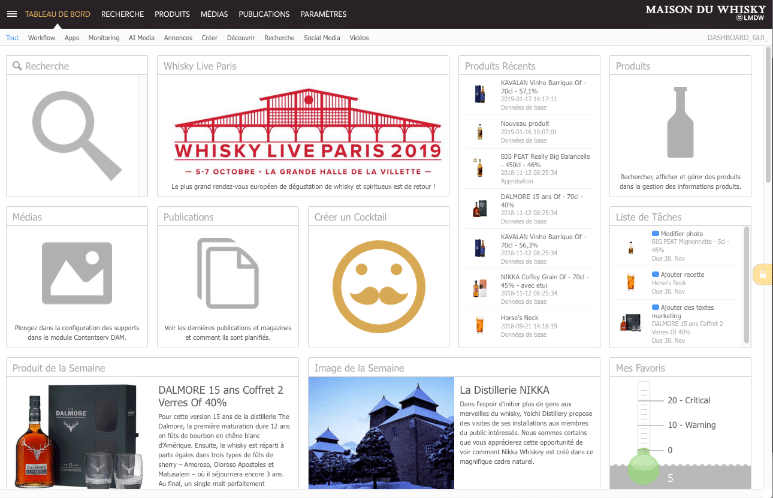
Task: Click the Mes Favoris thermometer gauge
Action: point(643,433)
